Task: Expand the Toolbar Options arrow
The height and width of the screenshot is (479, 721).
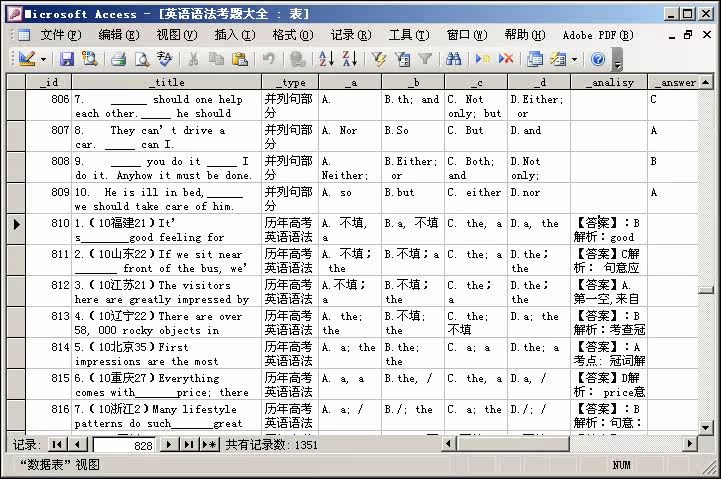Action: point(618,60)
